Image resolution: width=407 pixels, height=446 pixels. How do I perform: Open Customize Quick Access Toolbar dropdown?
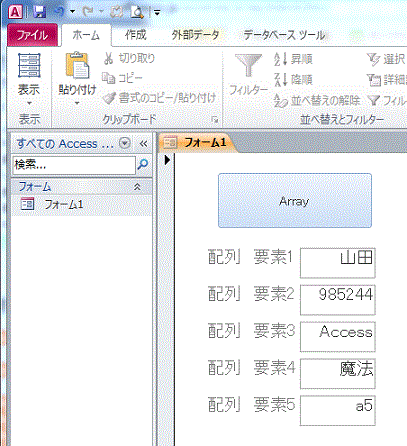[156, 13]
